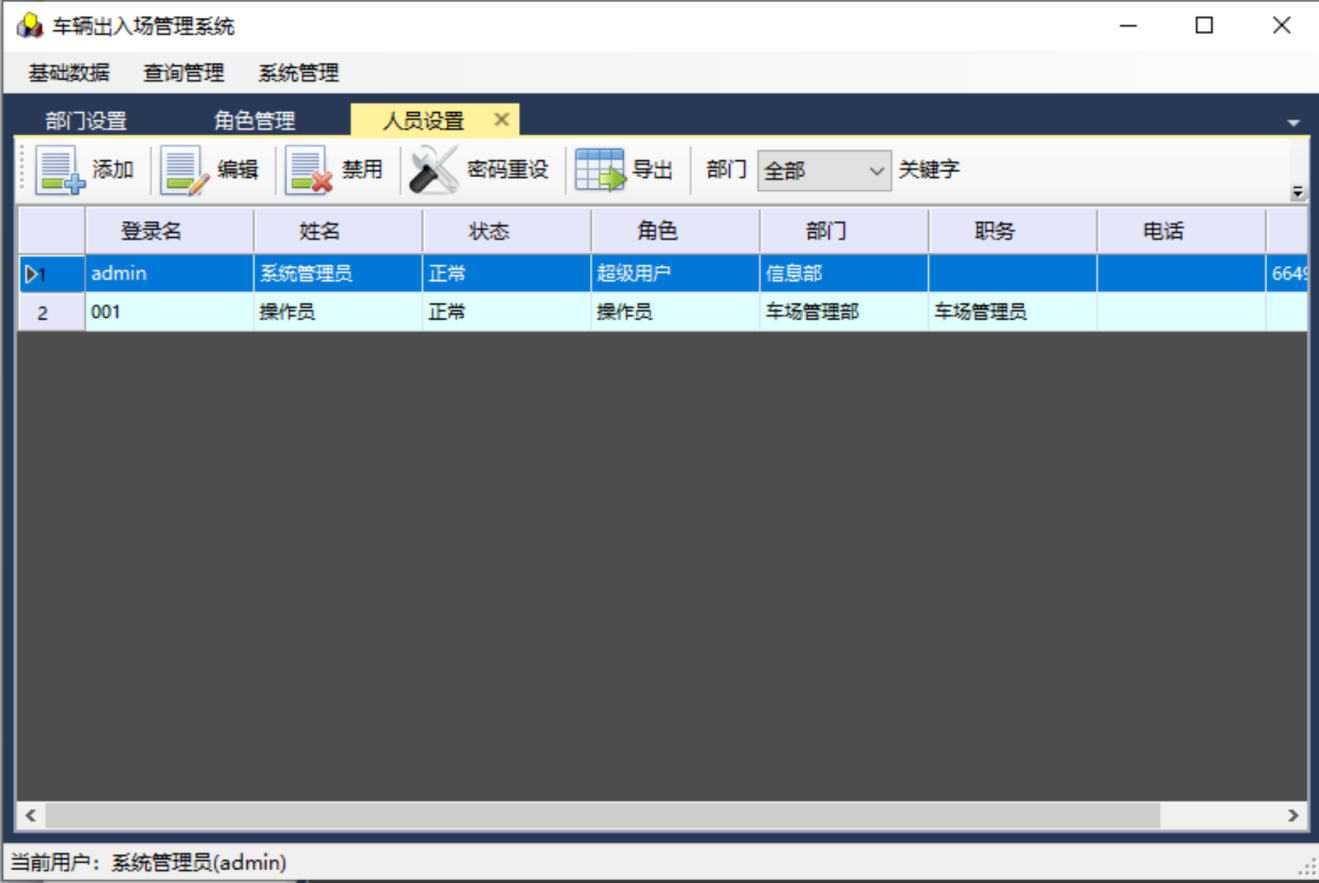The height and width of the screenshot is (883, 1319).
Task: Click the 角色 column header
Action: point(658,231)
